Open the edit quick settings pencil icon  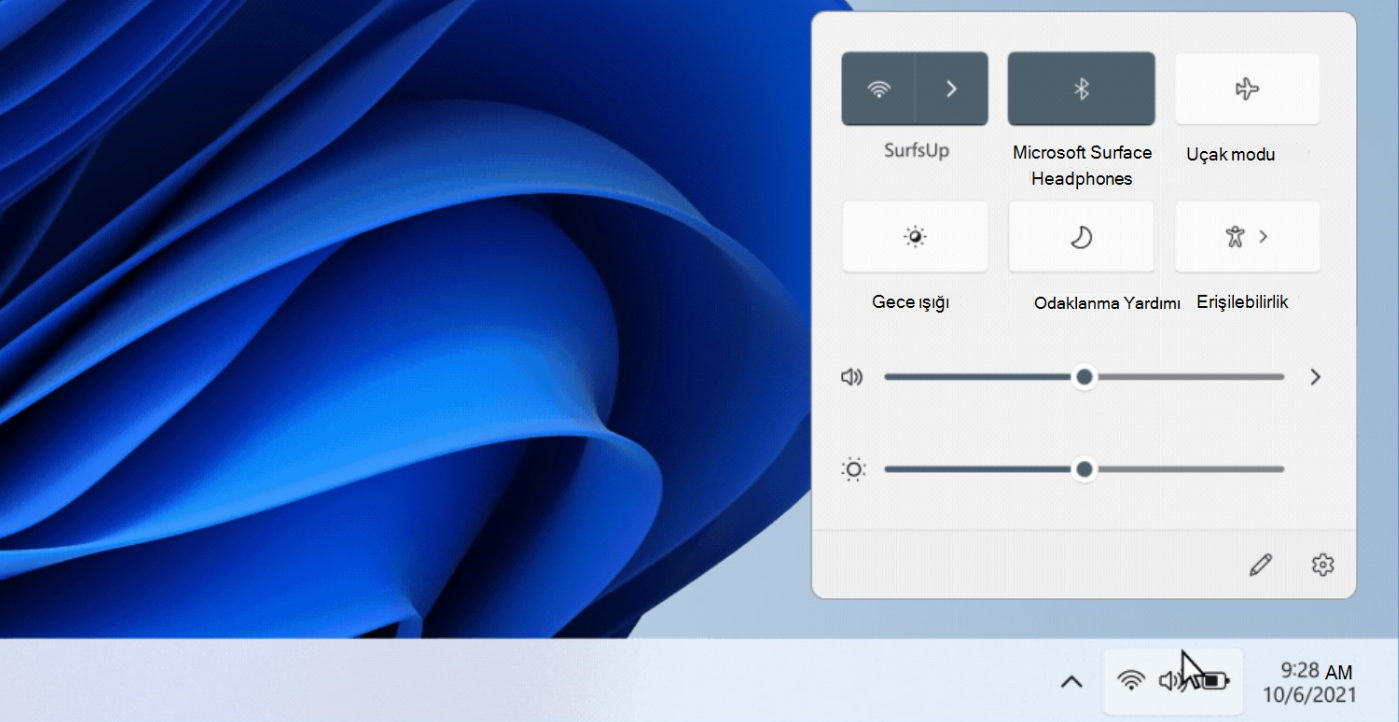click(1260, 564)
